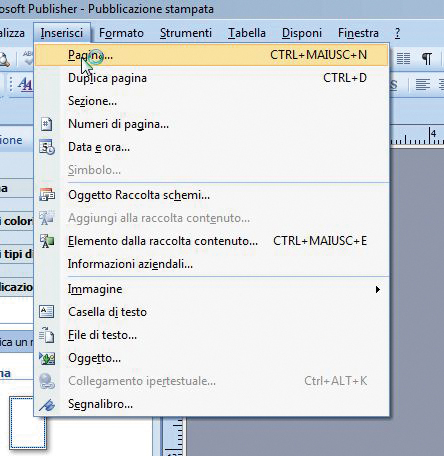Click the columns toolbar icon

pos(403,59)
